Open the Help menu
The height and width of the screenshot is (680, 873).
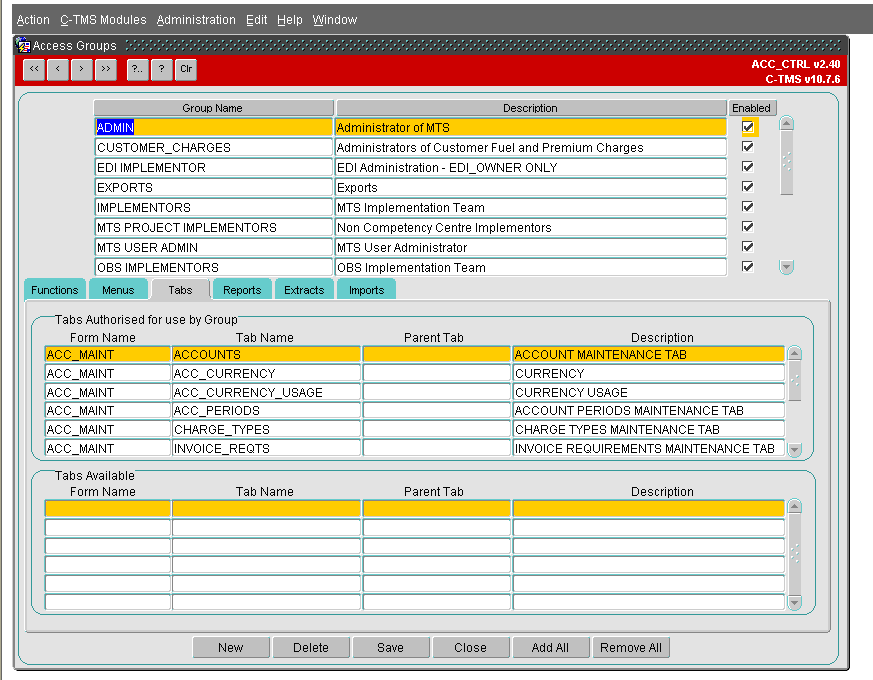pos(290,20)
